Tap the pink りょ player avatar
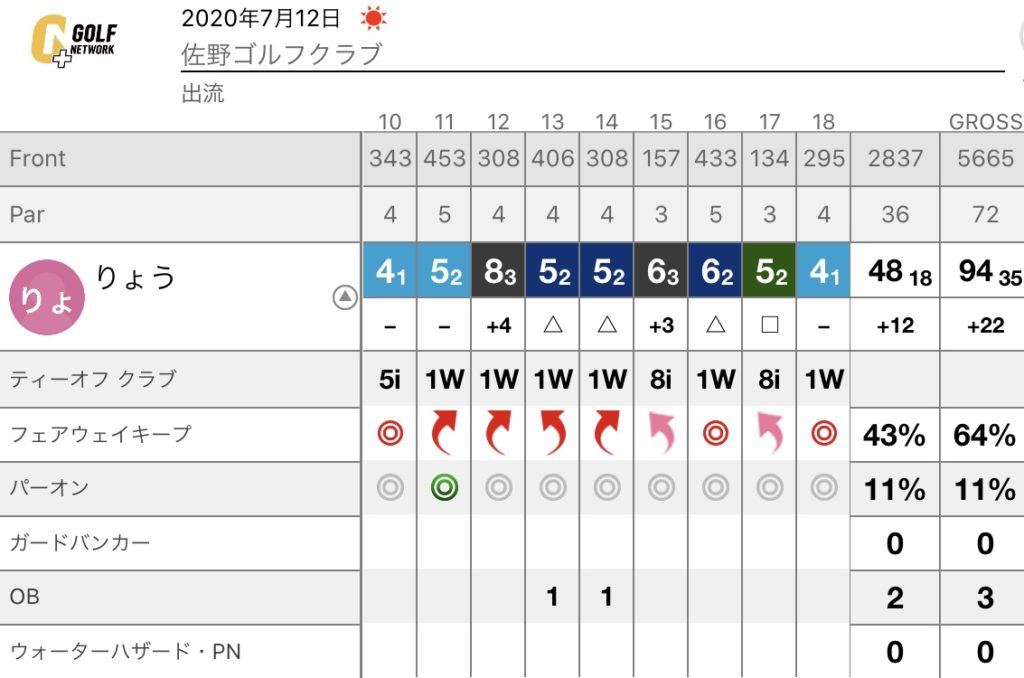Screen dimensions: 1024x678 47,298
